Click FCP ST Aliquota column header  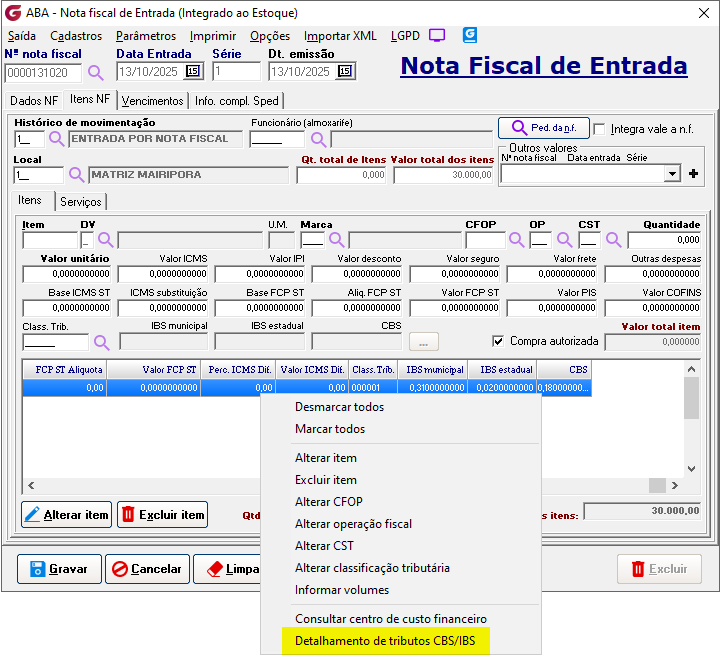coord(65,370)
